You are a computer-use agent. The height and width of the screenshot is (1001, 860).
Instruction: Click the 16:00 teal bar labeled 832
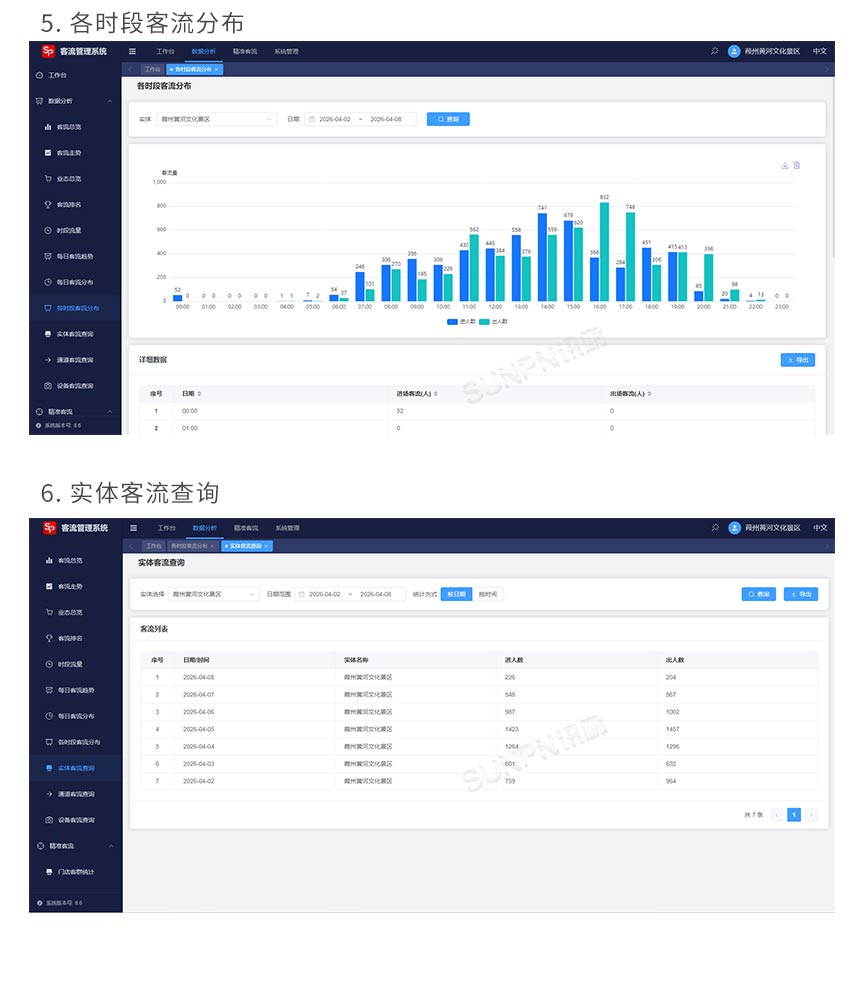tap(604, 251)
